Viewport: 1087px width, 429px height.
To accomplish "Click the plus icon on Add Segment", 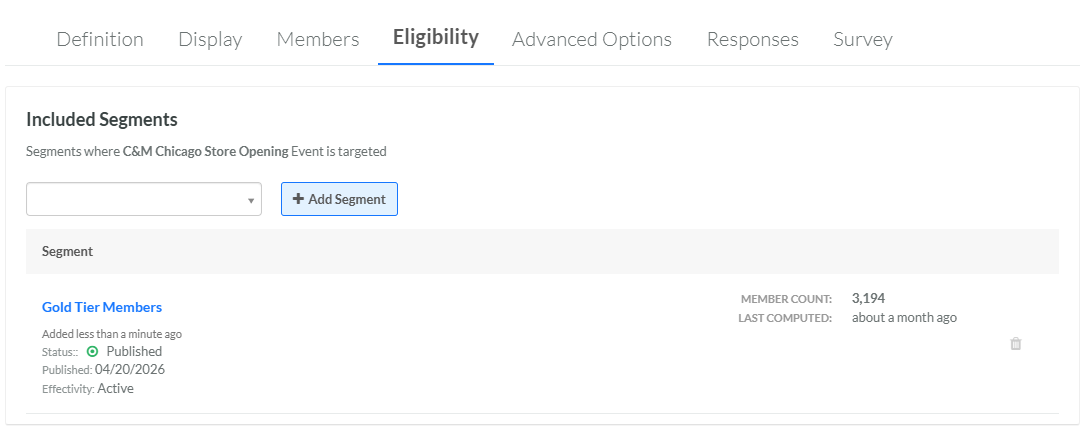I will click(x=298, y=199).
